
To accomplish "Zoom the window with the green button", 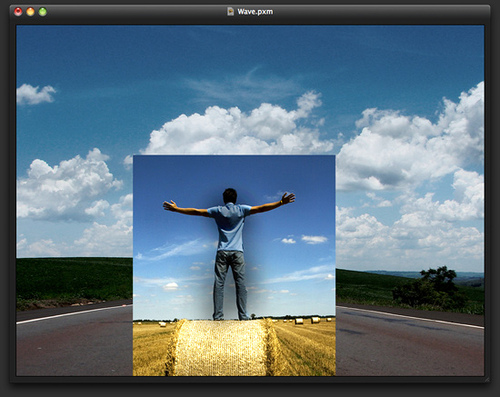I will (x=43, y=12).
